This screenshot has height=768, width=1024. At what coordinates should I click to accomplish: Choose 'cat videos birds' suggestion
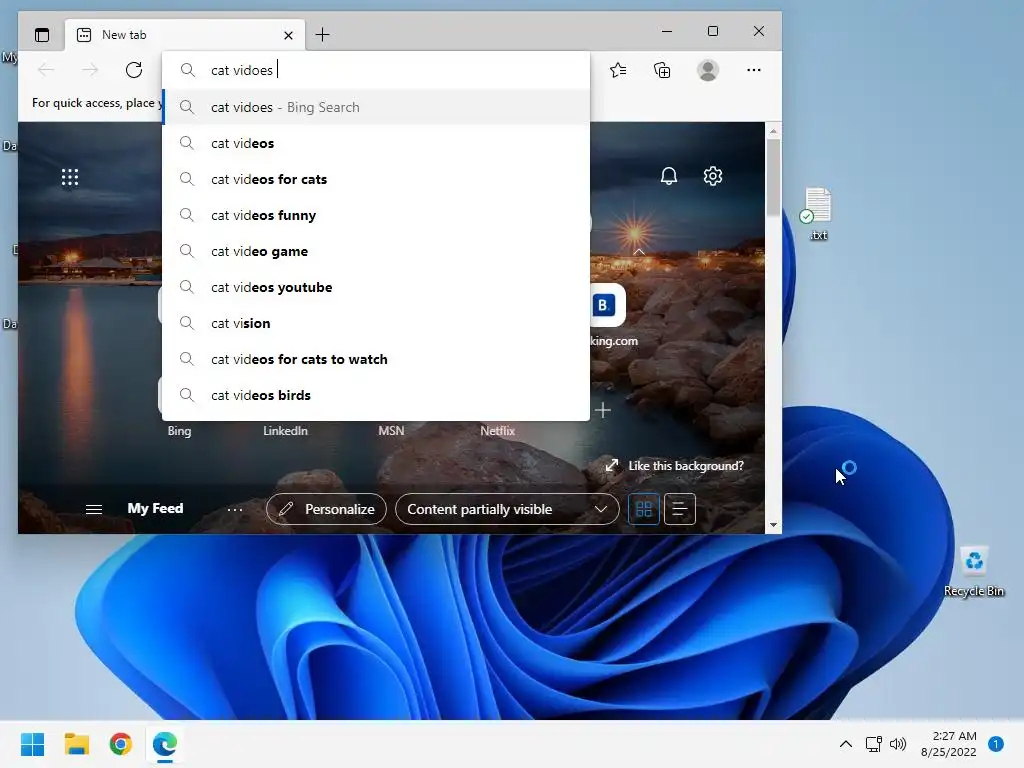tap(376, 394)
